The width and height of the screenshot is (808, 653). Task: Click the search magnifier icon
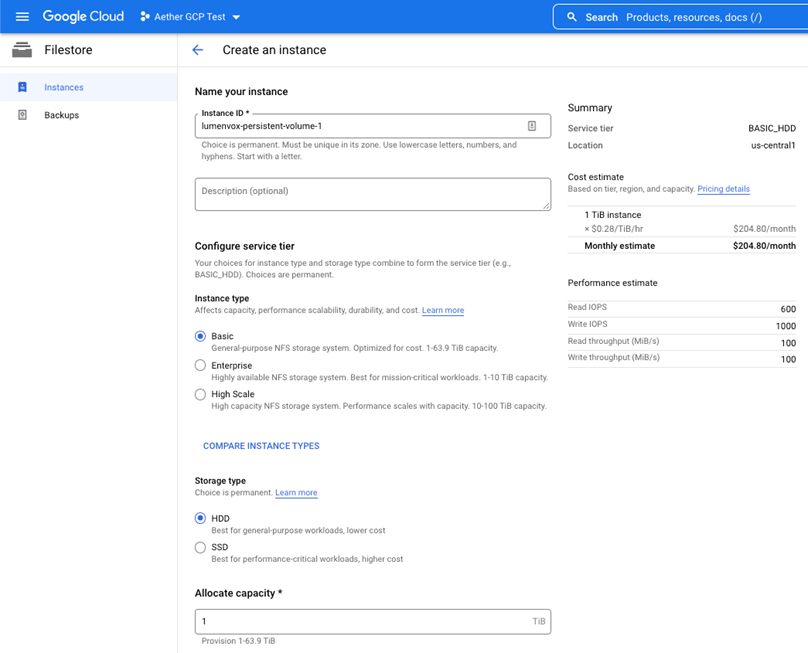[572, 17]
